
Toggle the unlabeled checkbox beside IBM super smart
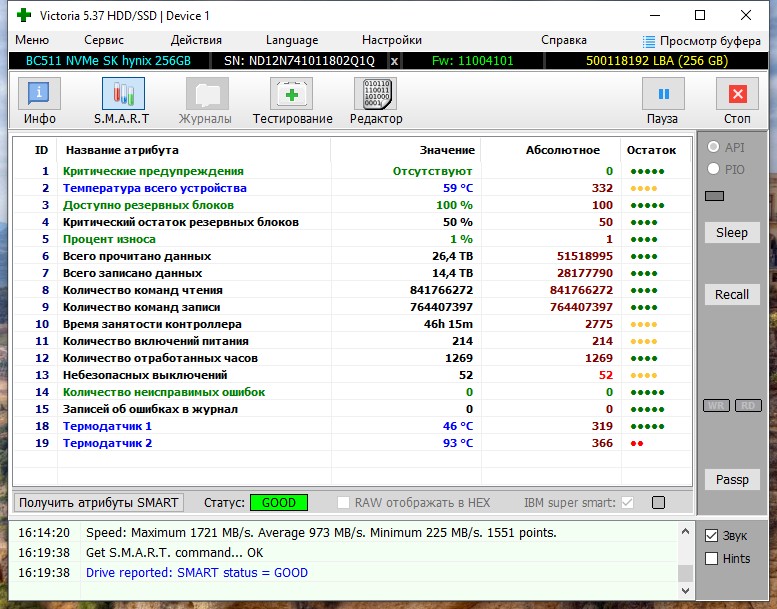tap(658, 502)
